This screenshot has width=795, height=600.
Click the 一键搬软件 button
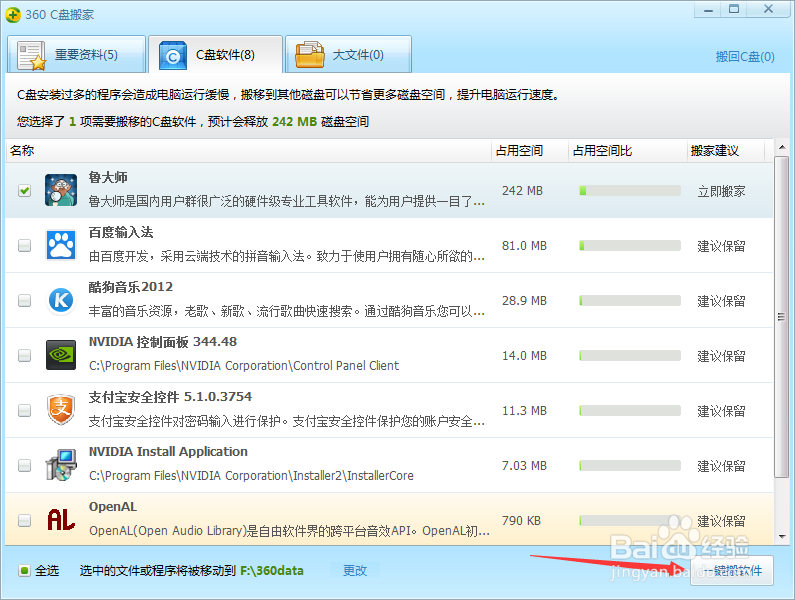point(732,571)
